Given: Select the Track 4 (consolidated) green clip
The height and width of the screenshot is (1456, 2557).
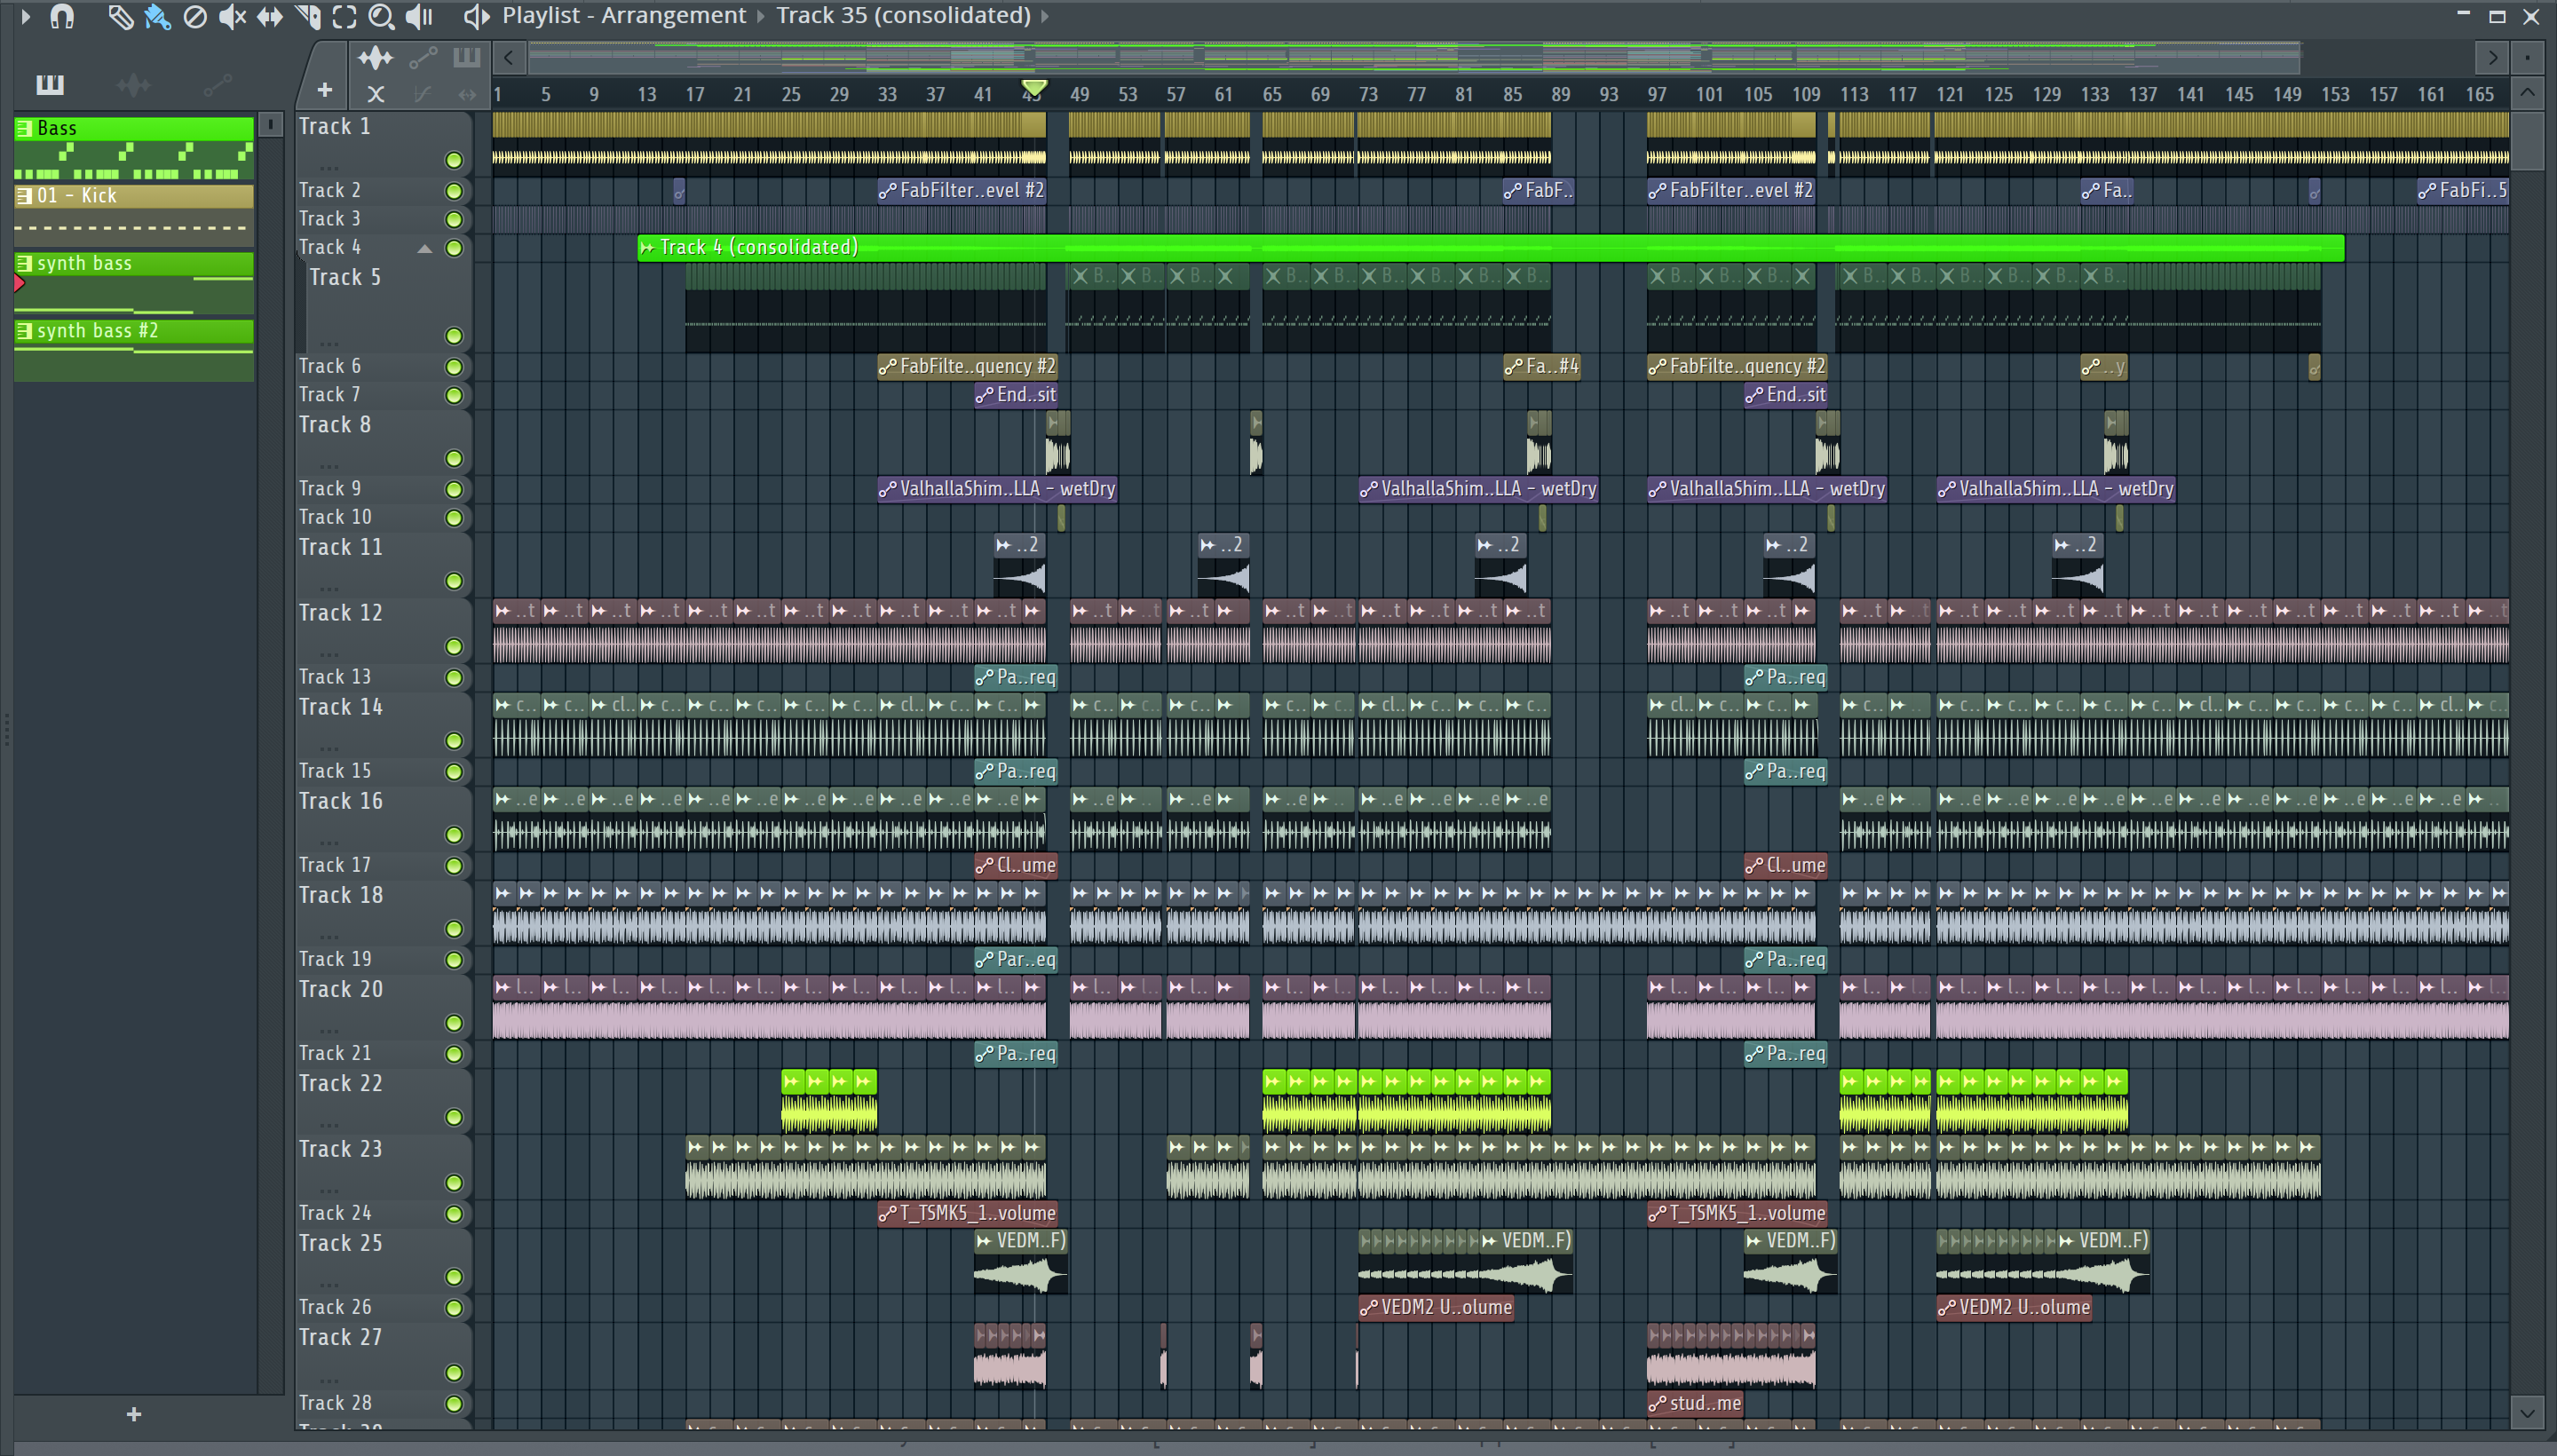Looking at the screenshot, I should [1490, 247].
